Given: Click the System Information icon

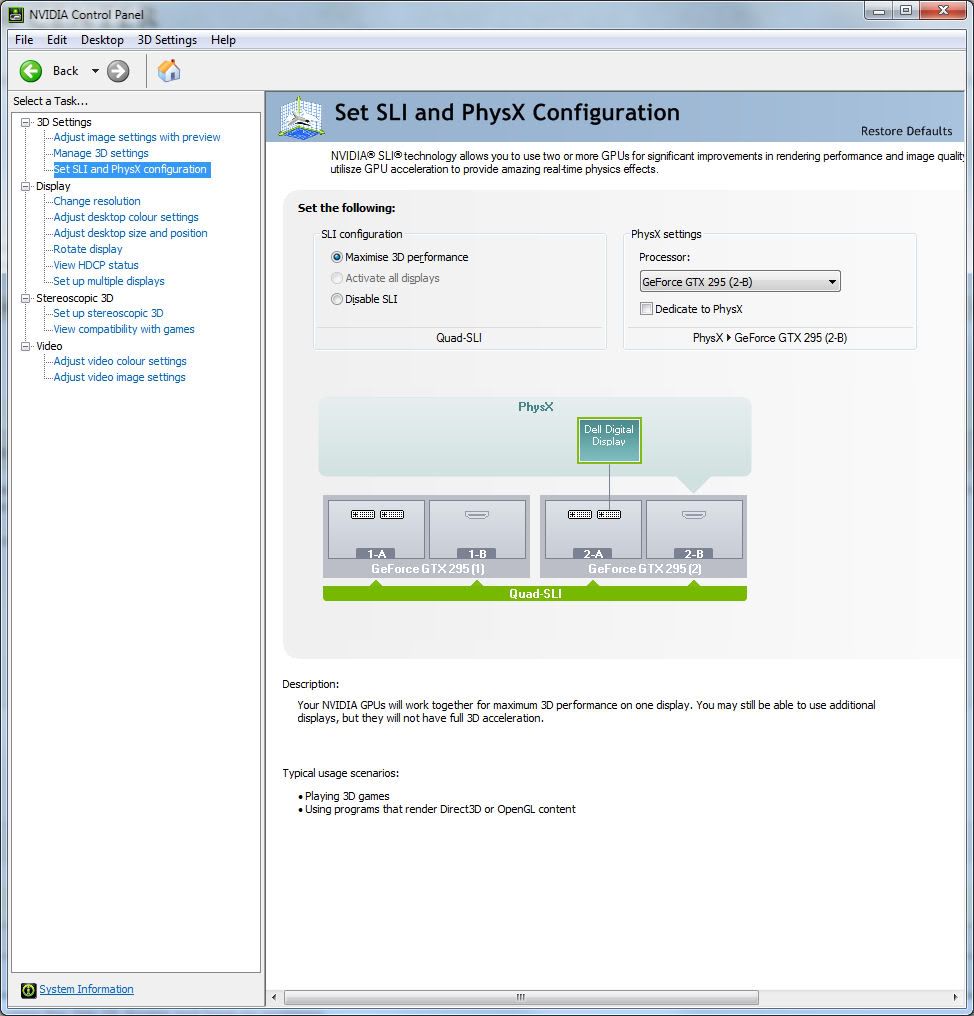Looking at the screenshot, I should point(28,990).
